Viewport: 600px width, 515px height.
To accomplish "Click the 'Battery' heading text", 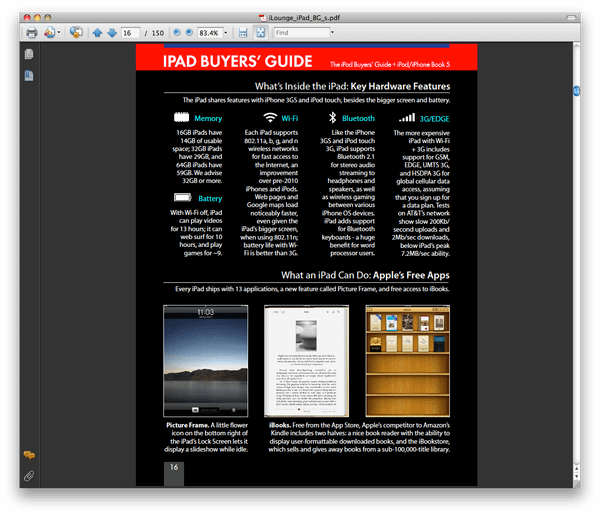I will [x=210, y=199].
